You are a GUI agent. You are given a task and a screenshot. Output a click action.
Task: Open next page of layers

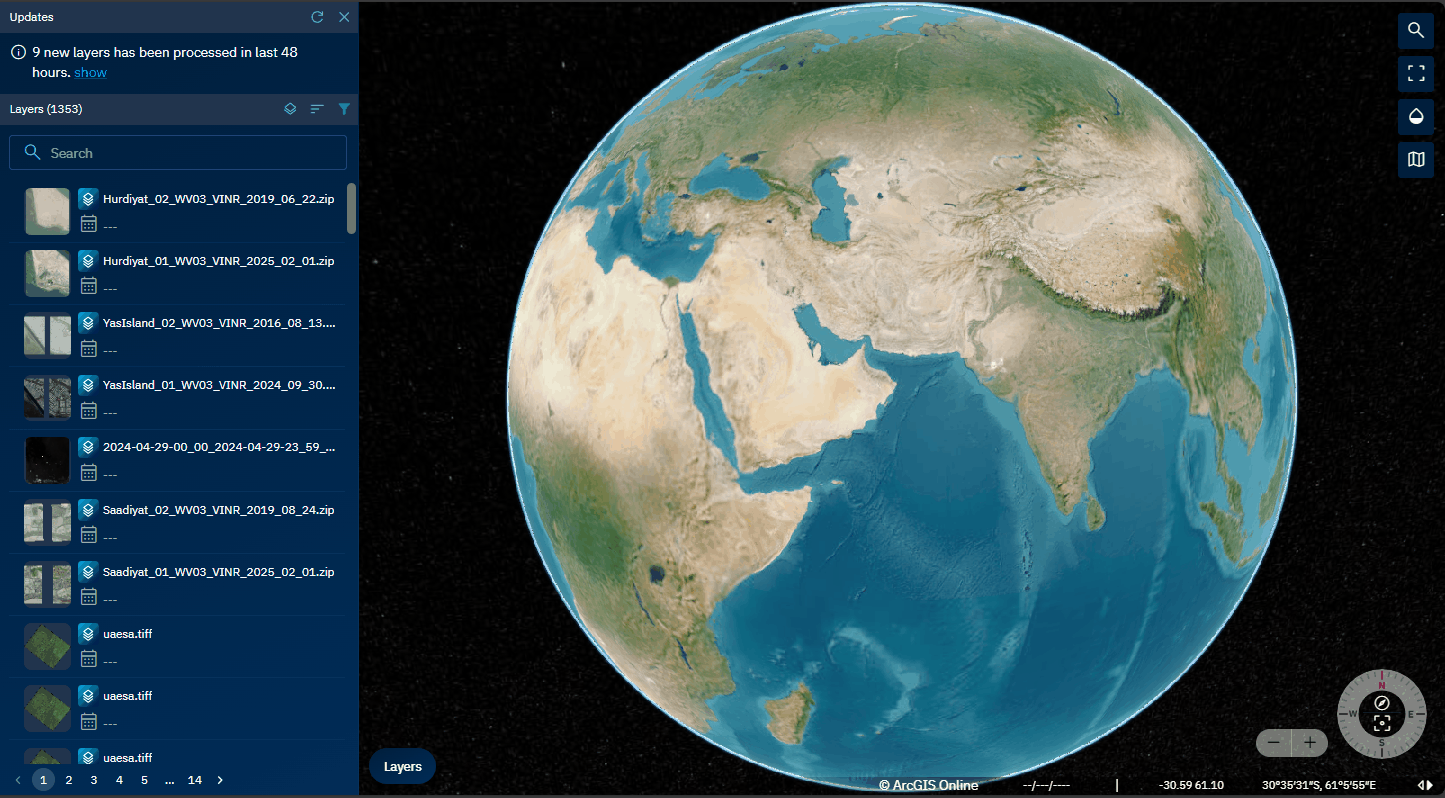tap(219, 779)
